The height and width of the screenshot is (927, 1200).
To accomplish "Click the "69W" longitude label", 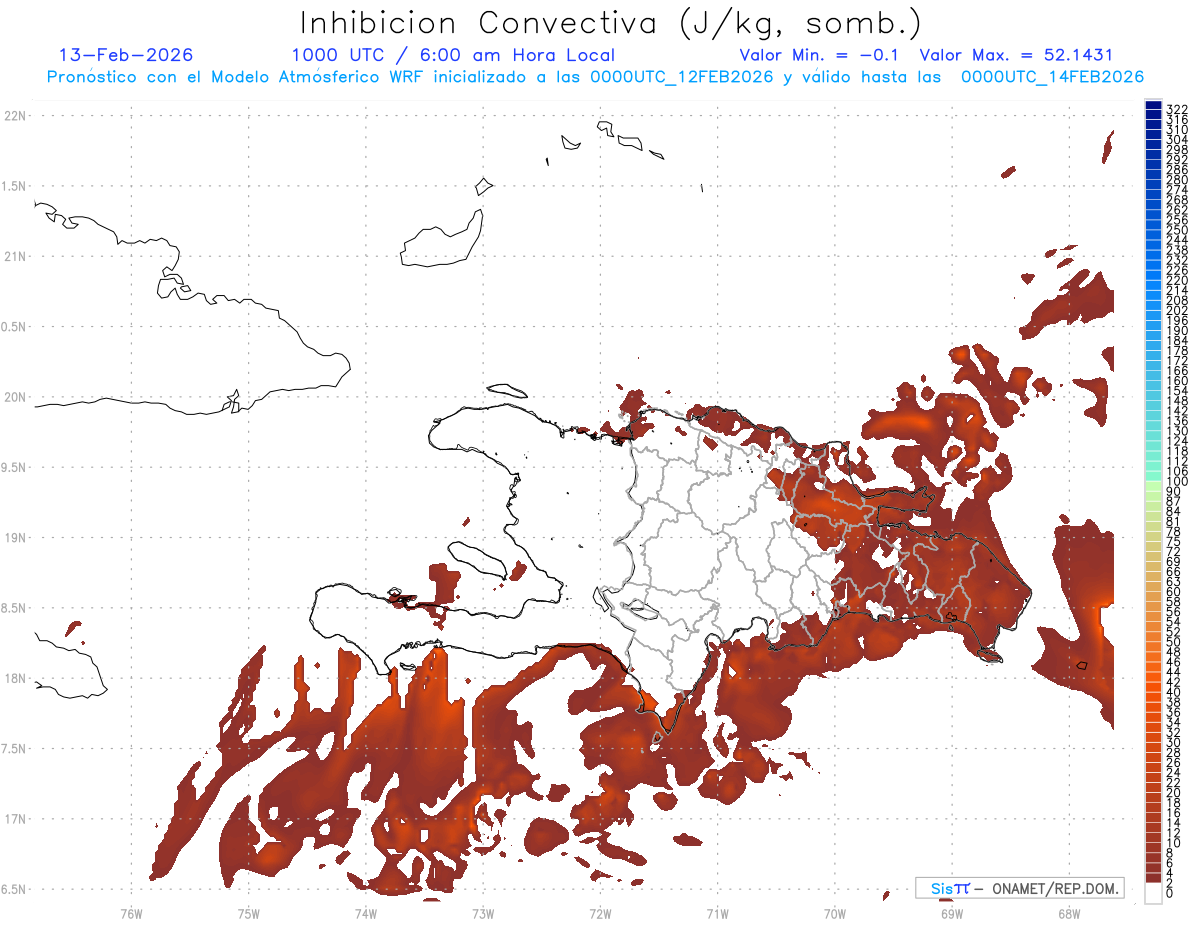I will coord(951,913).
